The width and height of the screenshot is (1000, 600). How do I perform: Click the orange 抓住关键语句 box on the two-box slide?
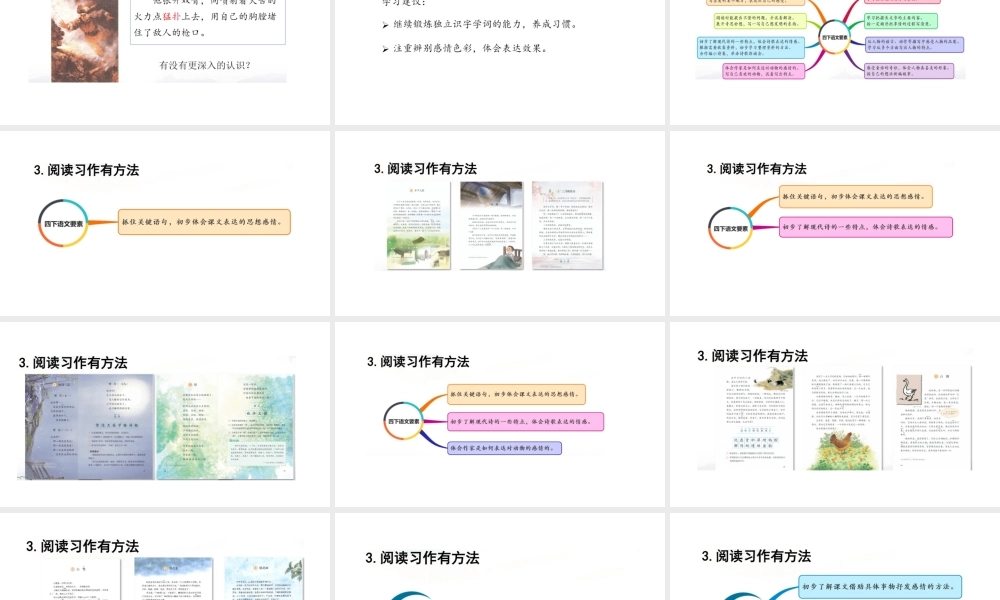click(856, 196)
